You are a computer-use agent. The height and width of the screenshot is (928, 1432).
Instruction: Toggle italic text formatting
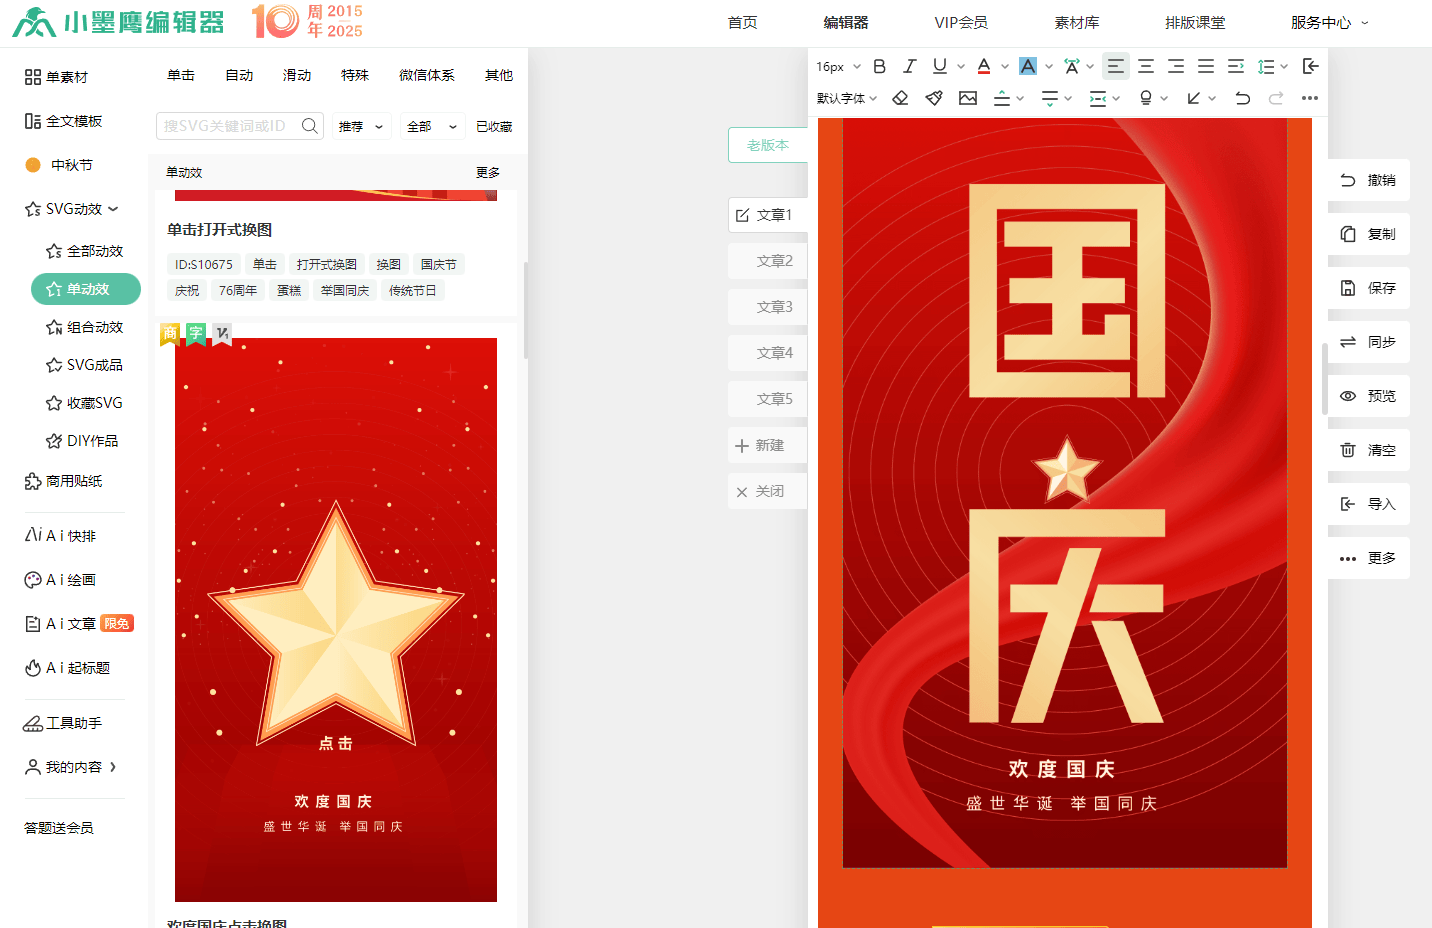tap(909, 66)
